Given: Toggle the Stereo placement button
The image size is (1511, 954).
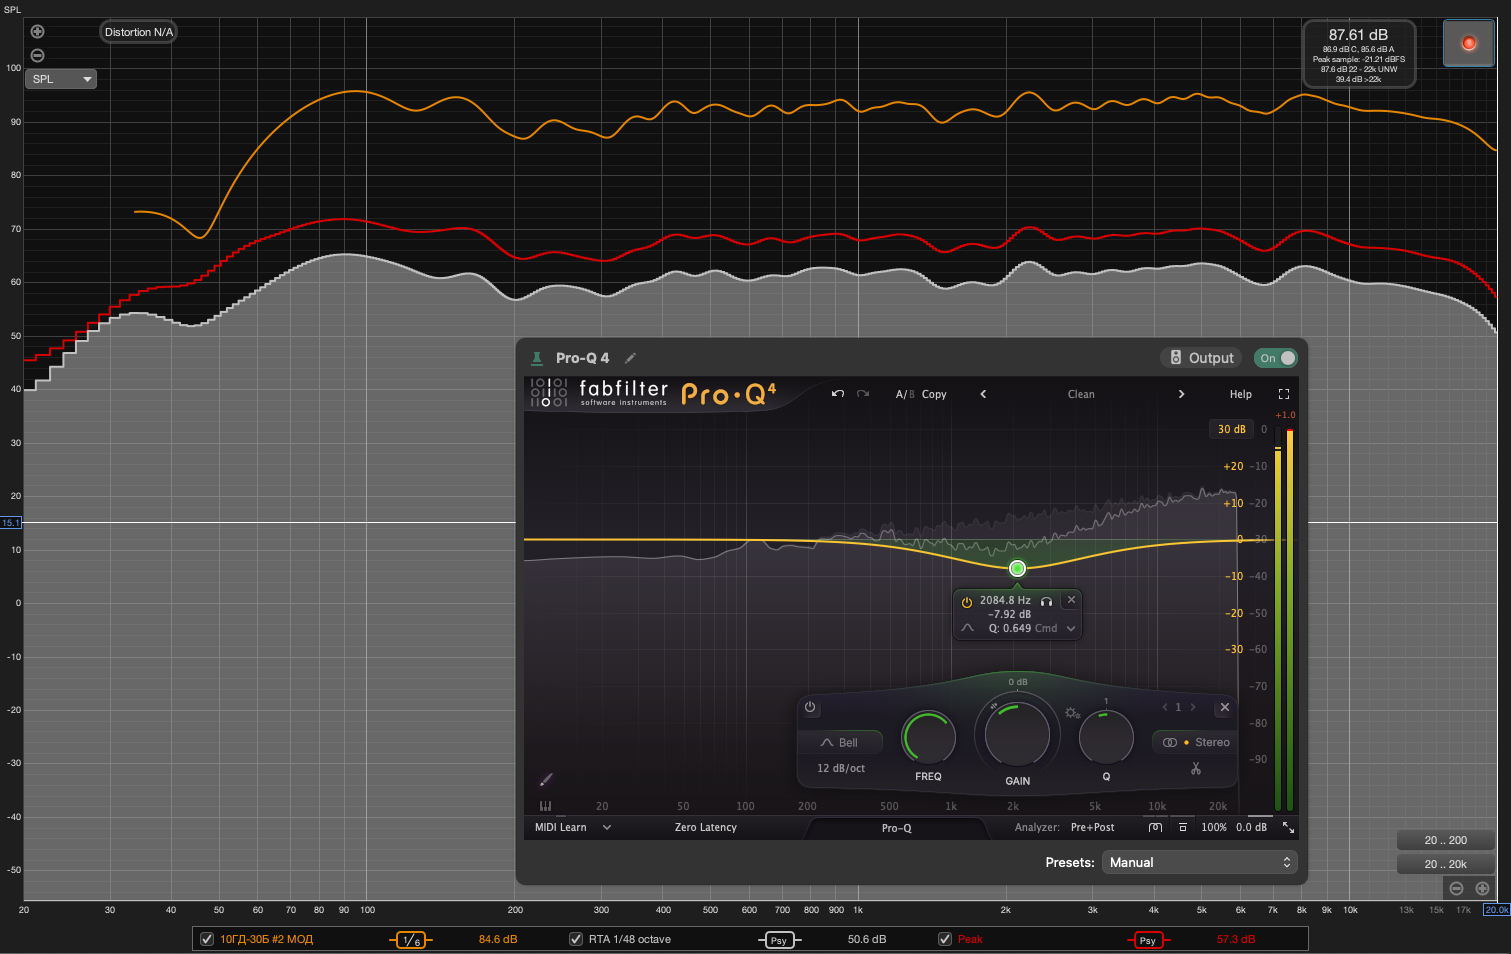Looking at the screenshot, I should (1195, 742).
